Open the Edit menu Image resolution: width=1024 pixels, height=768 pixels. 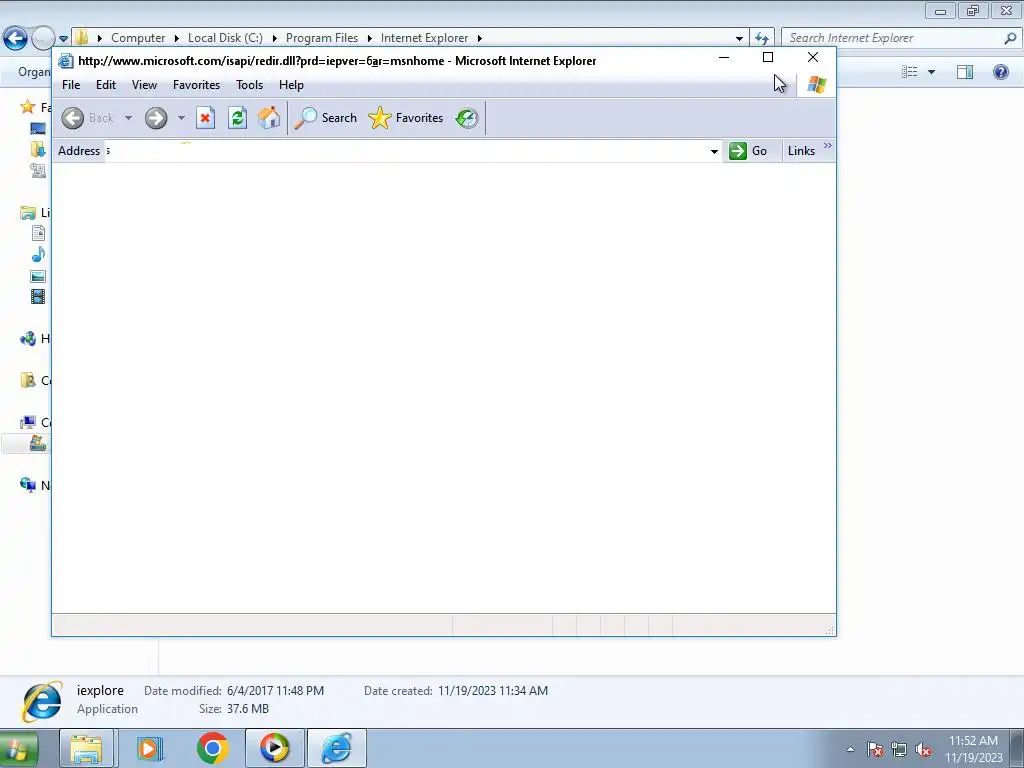pyautogui.click(x=106, y=85)
